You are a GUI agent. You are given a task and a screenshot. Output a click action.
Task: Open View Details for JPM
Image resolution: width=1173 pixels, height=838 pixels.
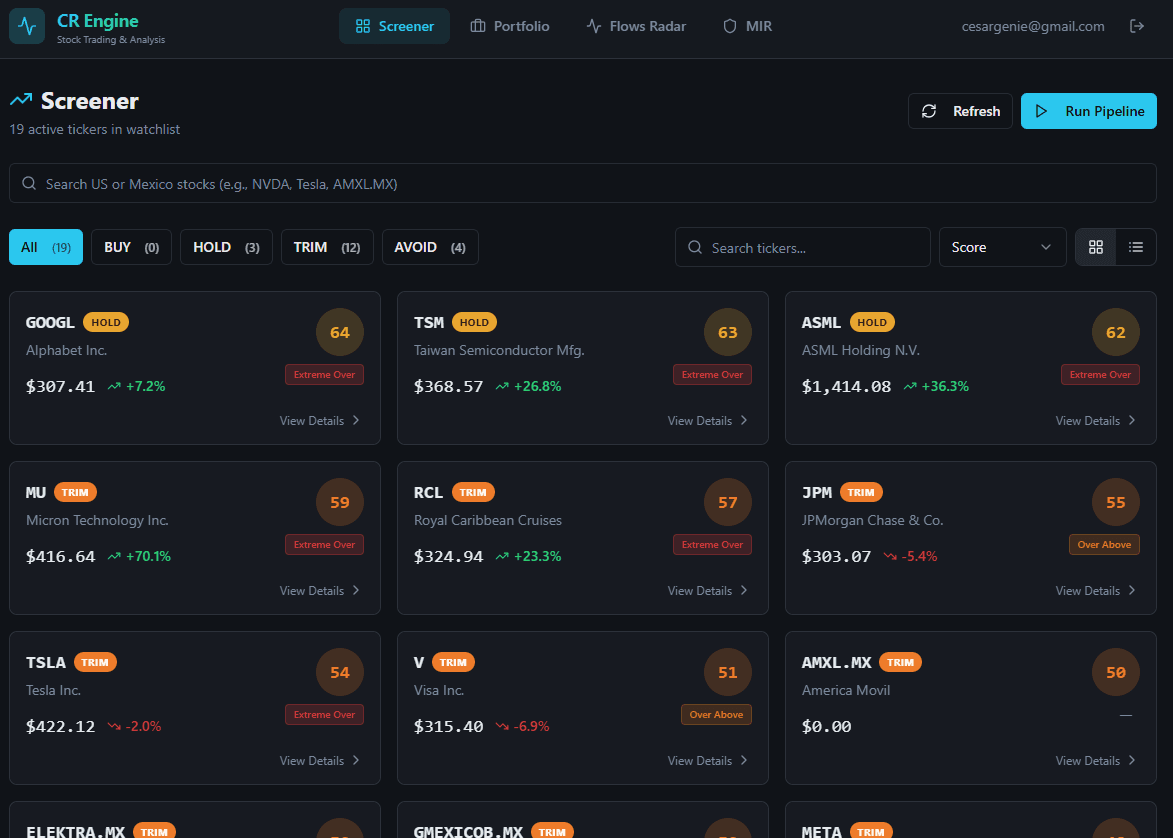[1096, 590]
